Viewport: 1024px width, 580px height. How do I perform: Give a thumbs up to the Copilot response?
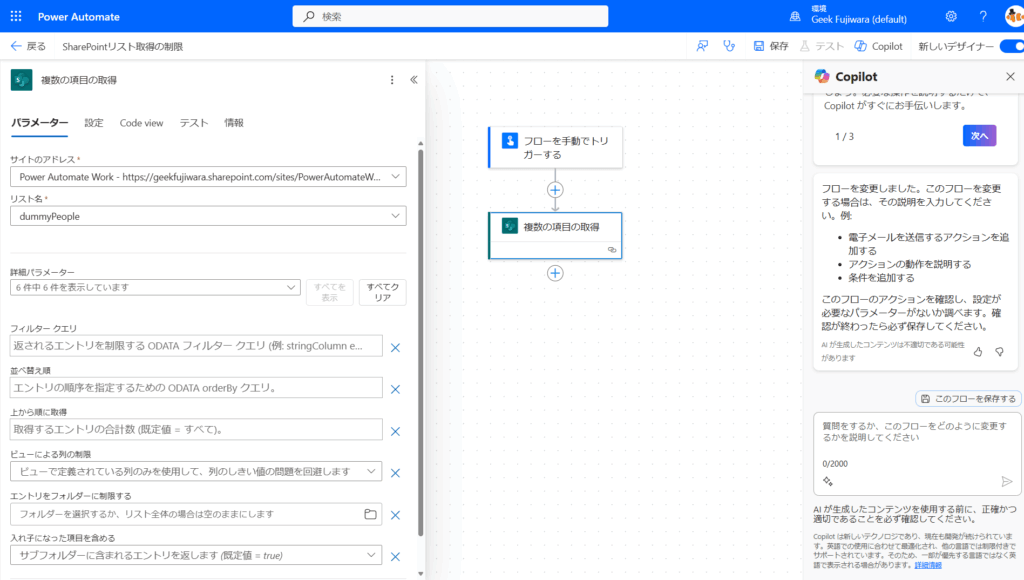tap(978, 351)
